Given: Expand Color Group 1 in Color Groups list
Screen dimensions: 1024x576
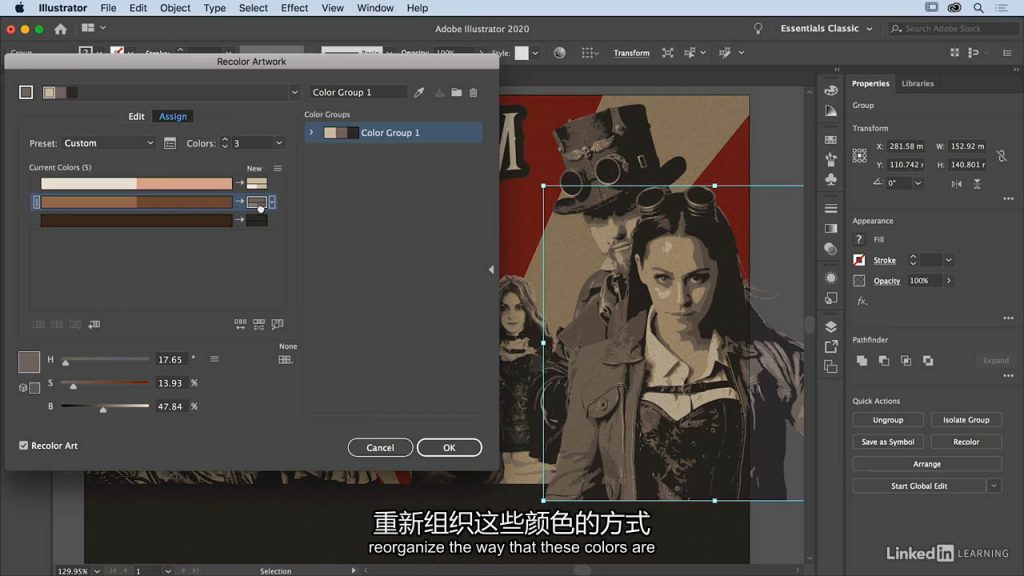Looking at the screenshot, I should tap(312, 133).
